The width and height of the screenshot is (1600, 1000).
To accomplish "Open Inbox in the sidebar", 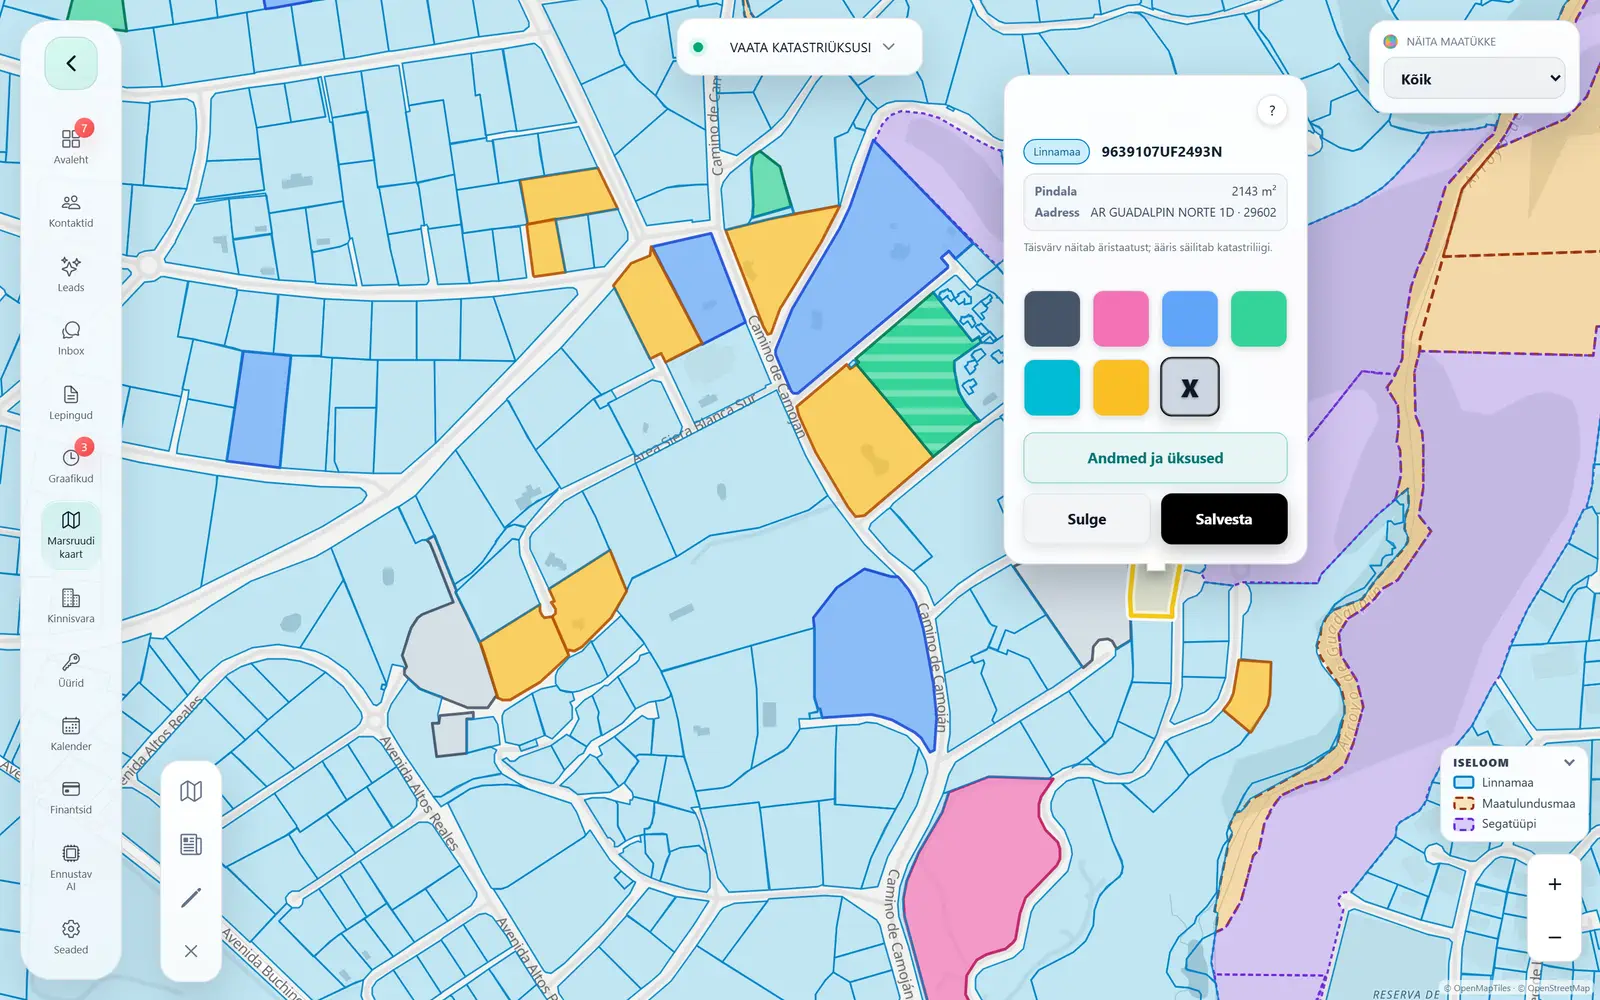I will click(x=71, y=338).
